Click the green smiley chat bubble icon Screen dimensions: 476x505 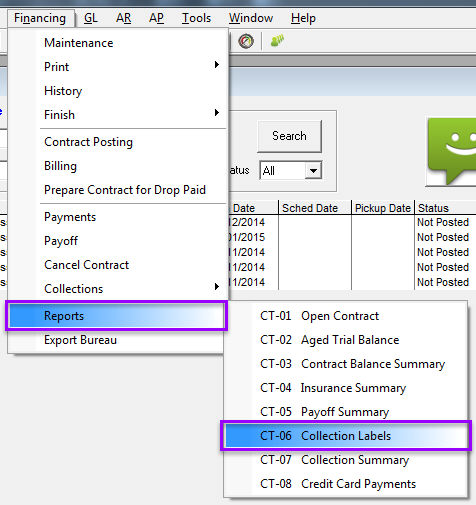(452, 151)
